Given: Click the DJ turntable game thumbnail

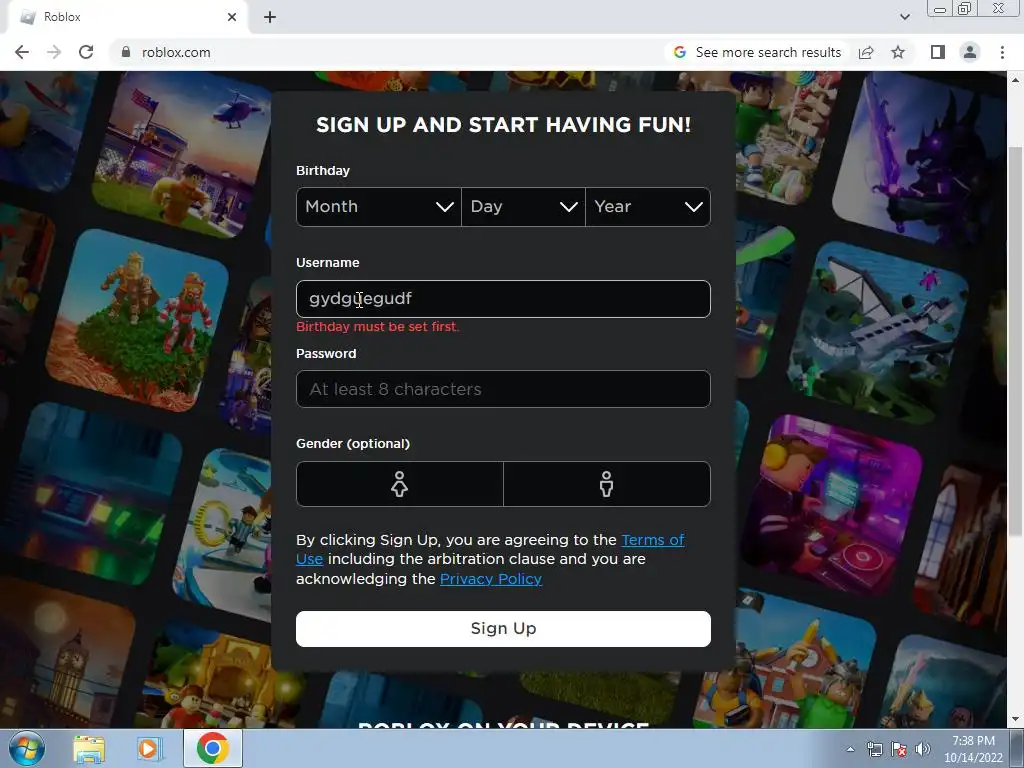Looking at the screenshot, I should [x=834, y=506].
